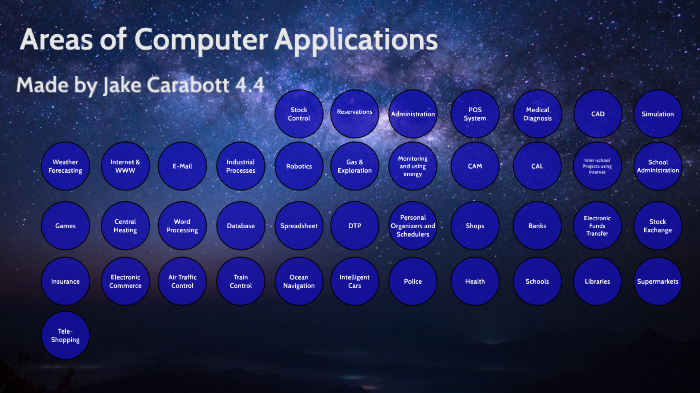Open Inter-school Projects using Internet circle

[598, 166]
